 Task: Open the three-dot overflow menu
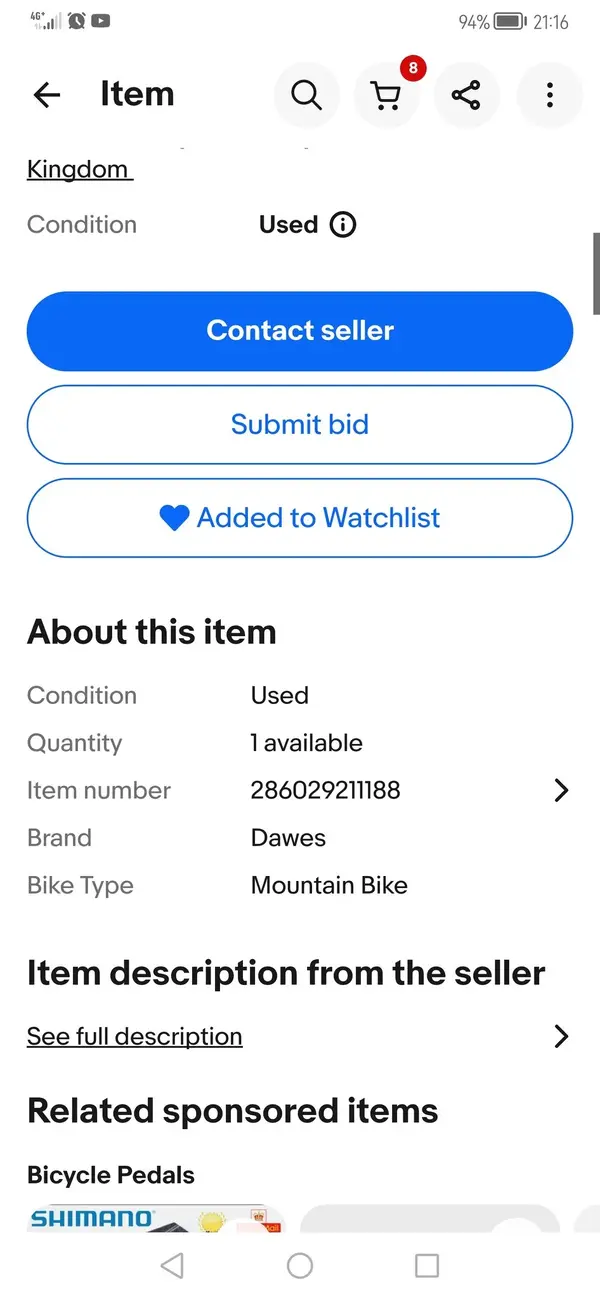pyautogui.click(x=549, y=95)
